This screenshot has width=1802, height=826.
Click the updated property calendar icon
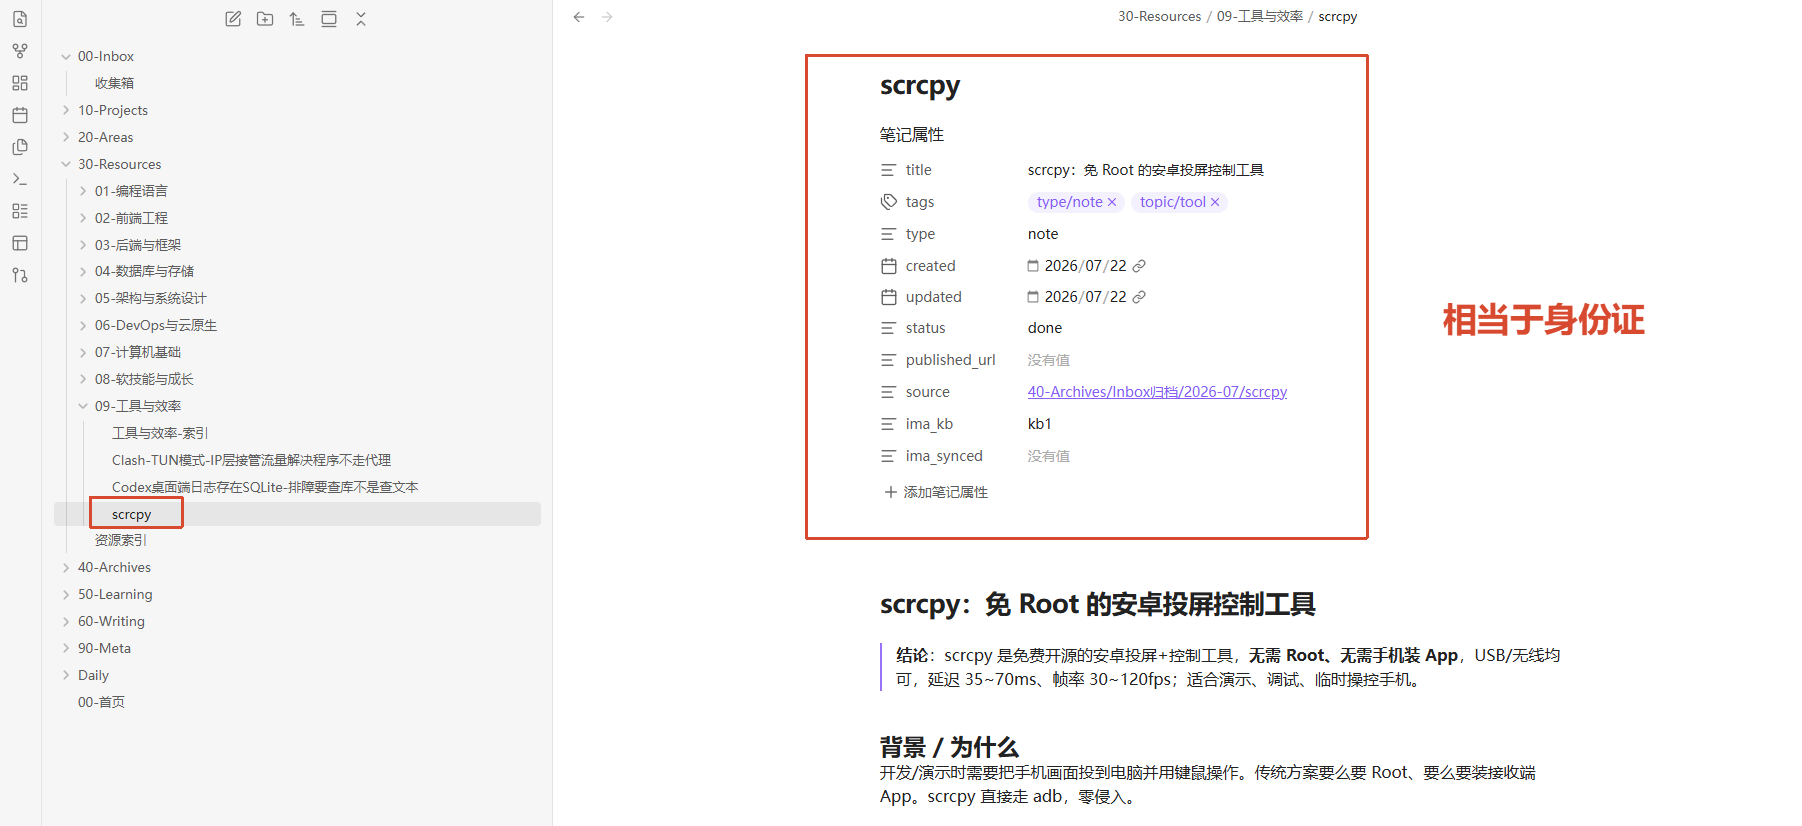pyautogui.click(x=888, y=297)
